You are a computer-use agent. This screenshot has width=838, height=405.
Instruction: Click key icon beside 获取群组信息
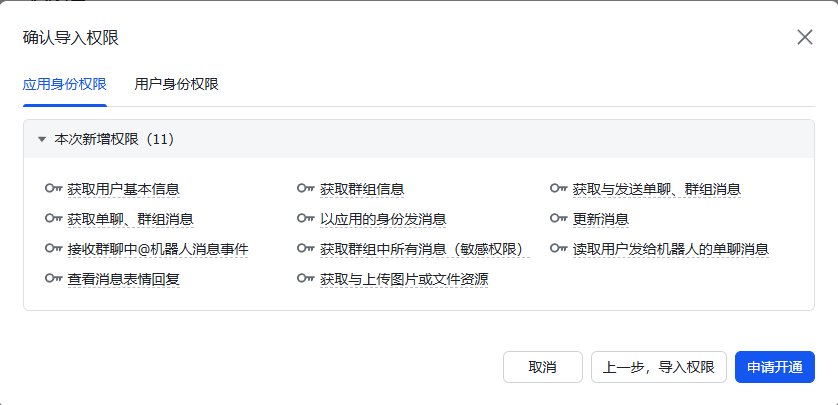pos(306,188)
